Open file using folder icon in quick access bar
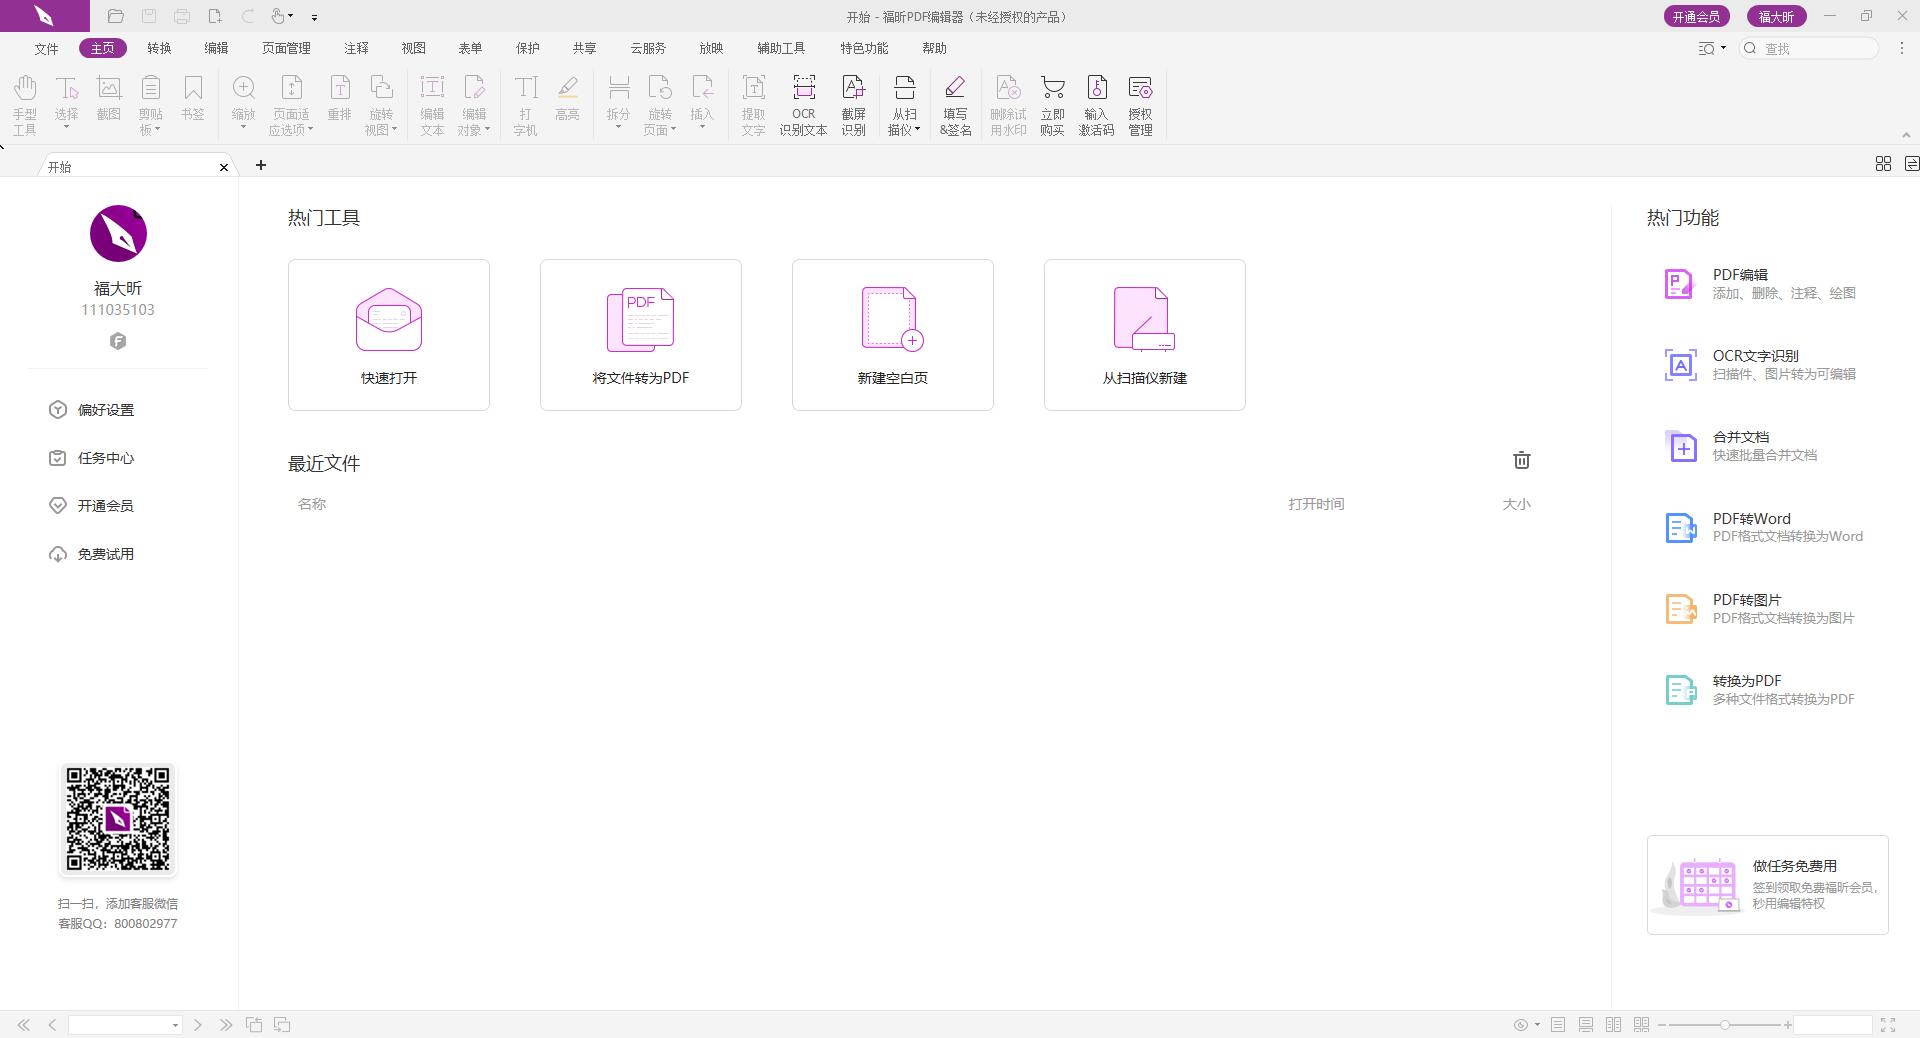 [116, 16]
